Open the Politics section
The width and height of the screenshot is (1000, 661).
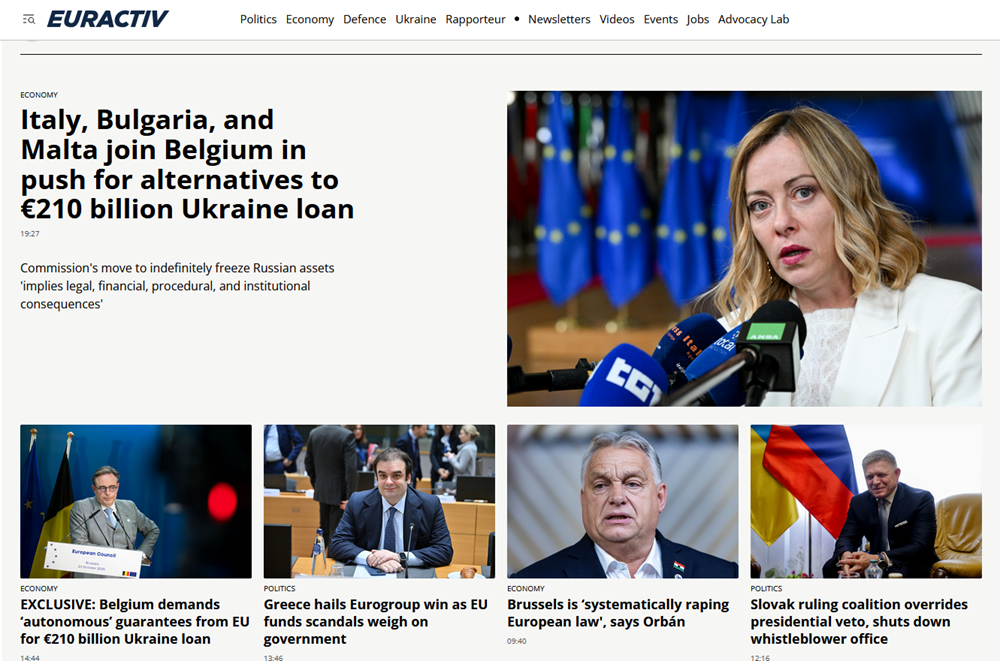[x=258, y=19]
